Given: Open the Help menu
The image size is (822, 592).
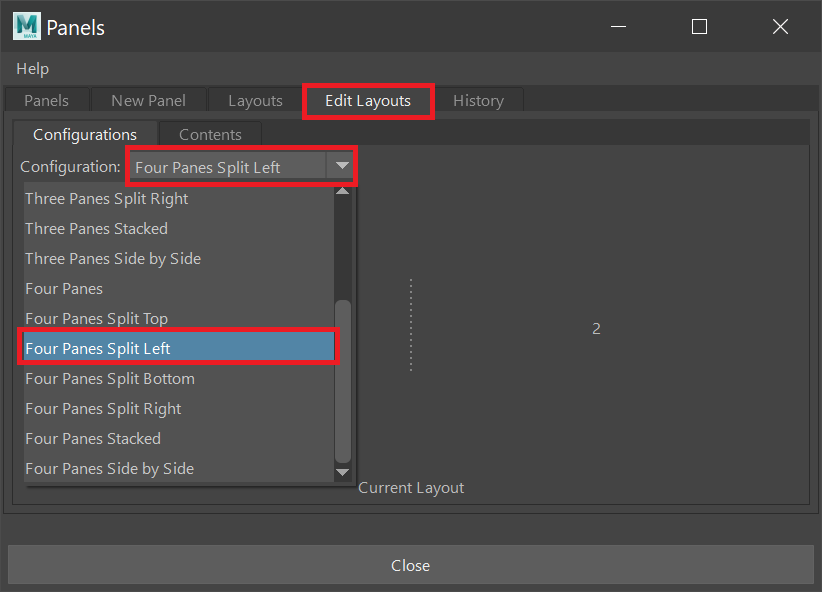Looking at the screenshot, I should [32, 68].
